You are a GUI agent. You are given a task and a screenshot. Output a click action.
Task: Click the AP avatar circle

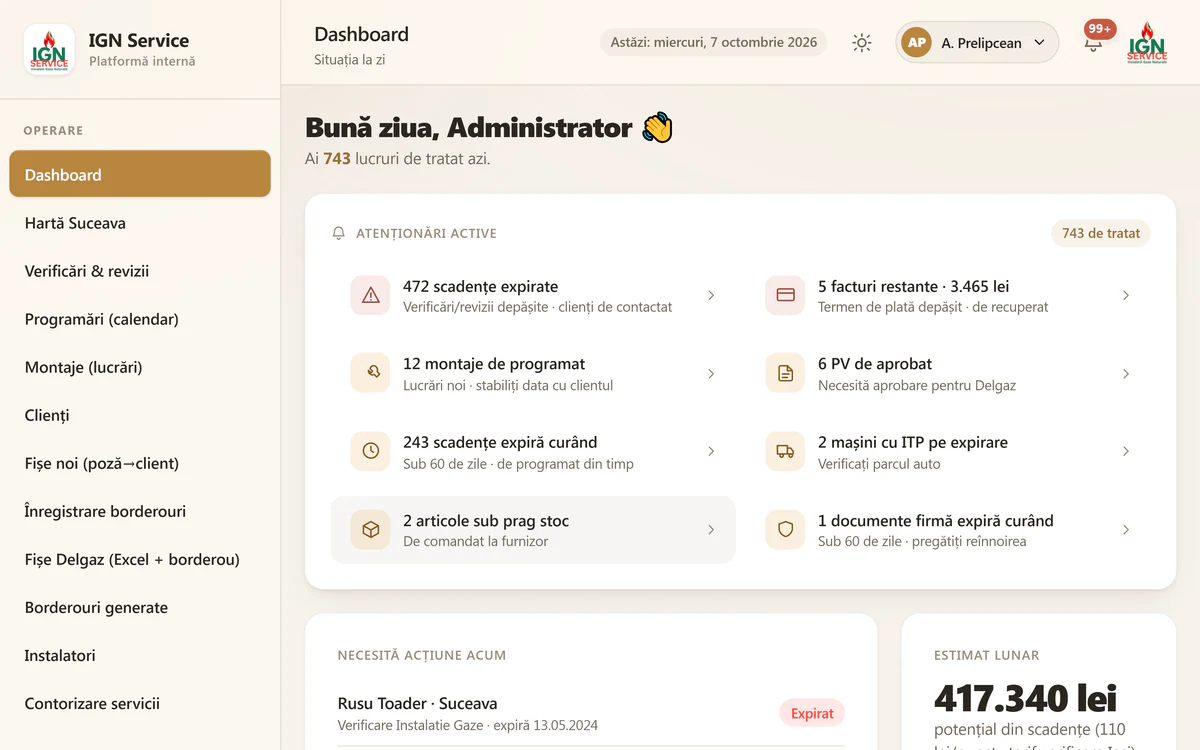tap(916, 43)
